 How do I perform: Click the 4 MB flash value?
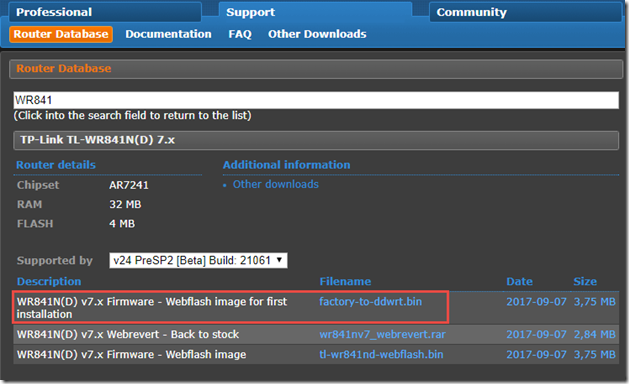[x=122, y=223]
